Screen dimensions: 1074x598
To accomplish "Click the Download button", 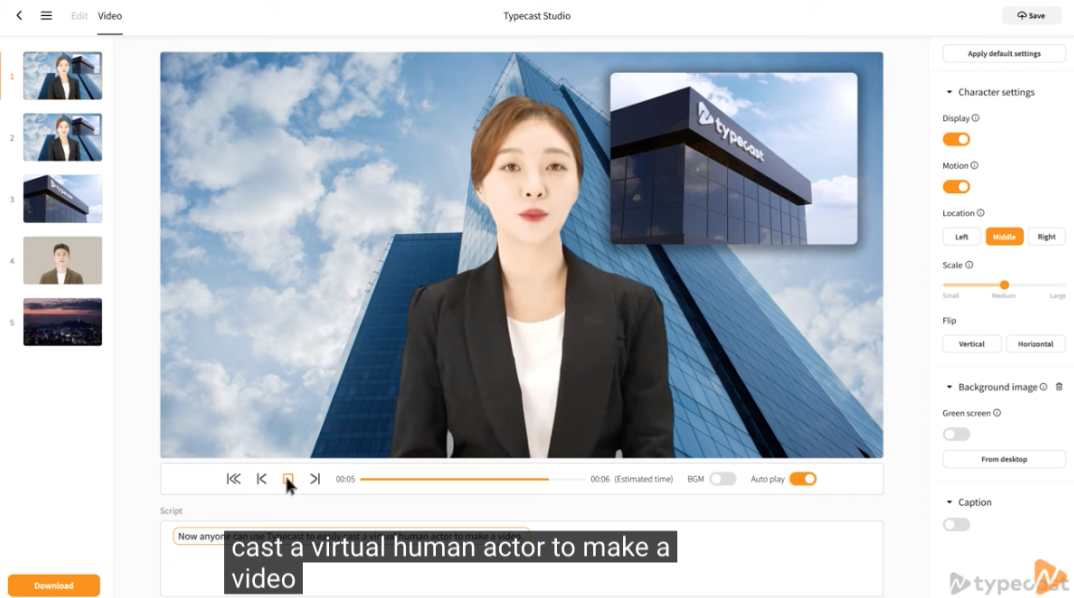I will coord(53,586).
